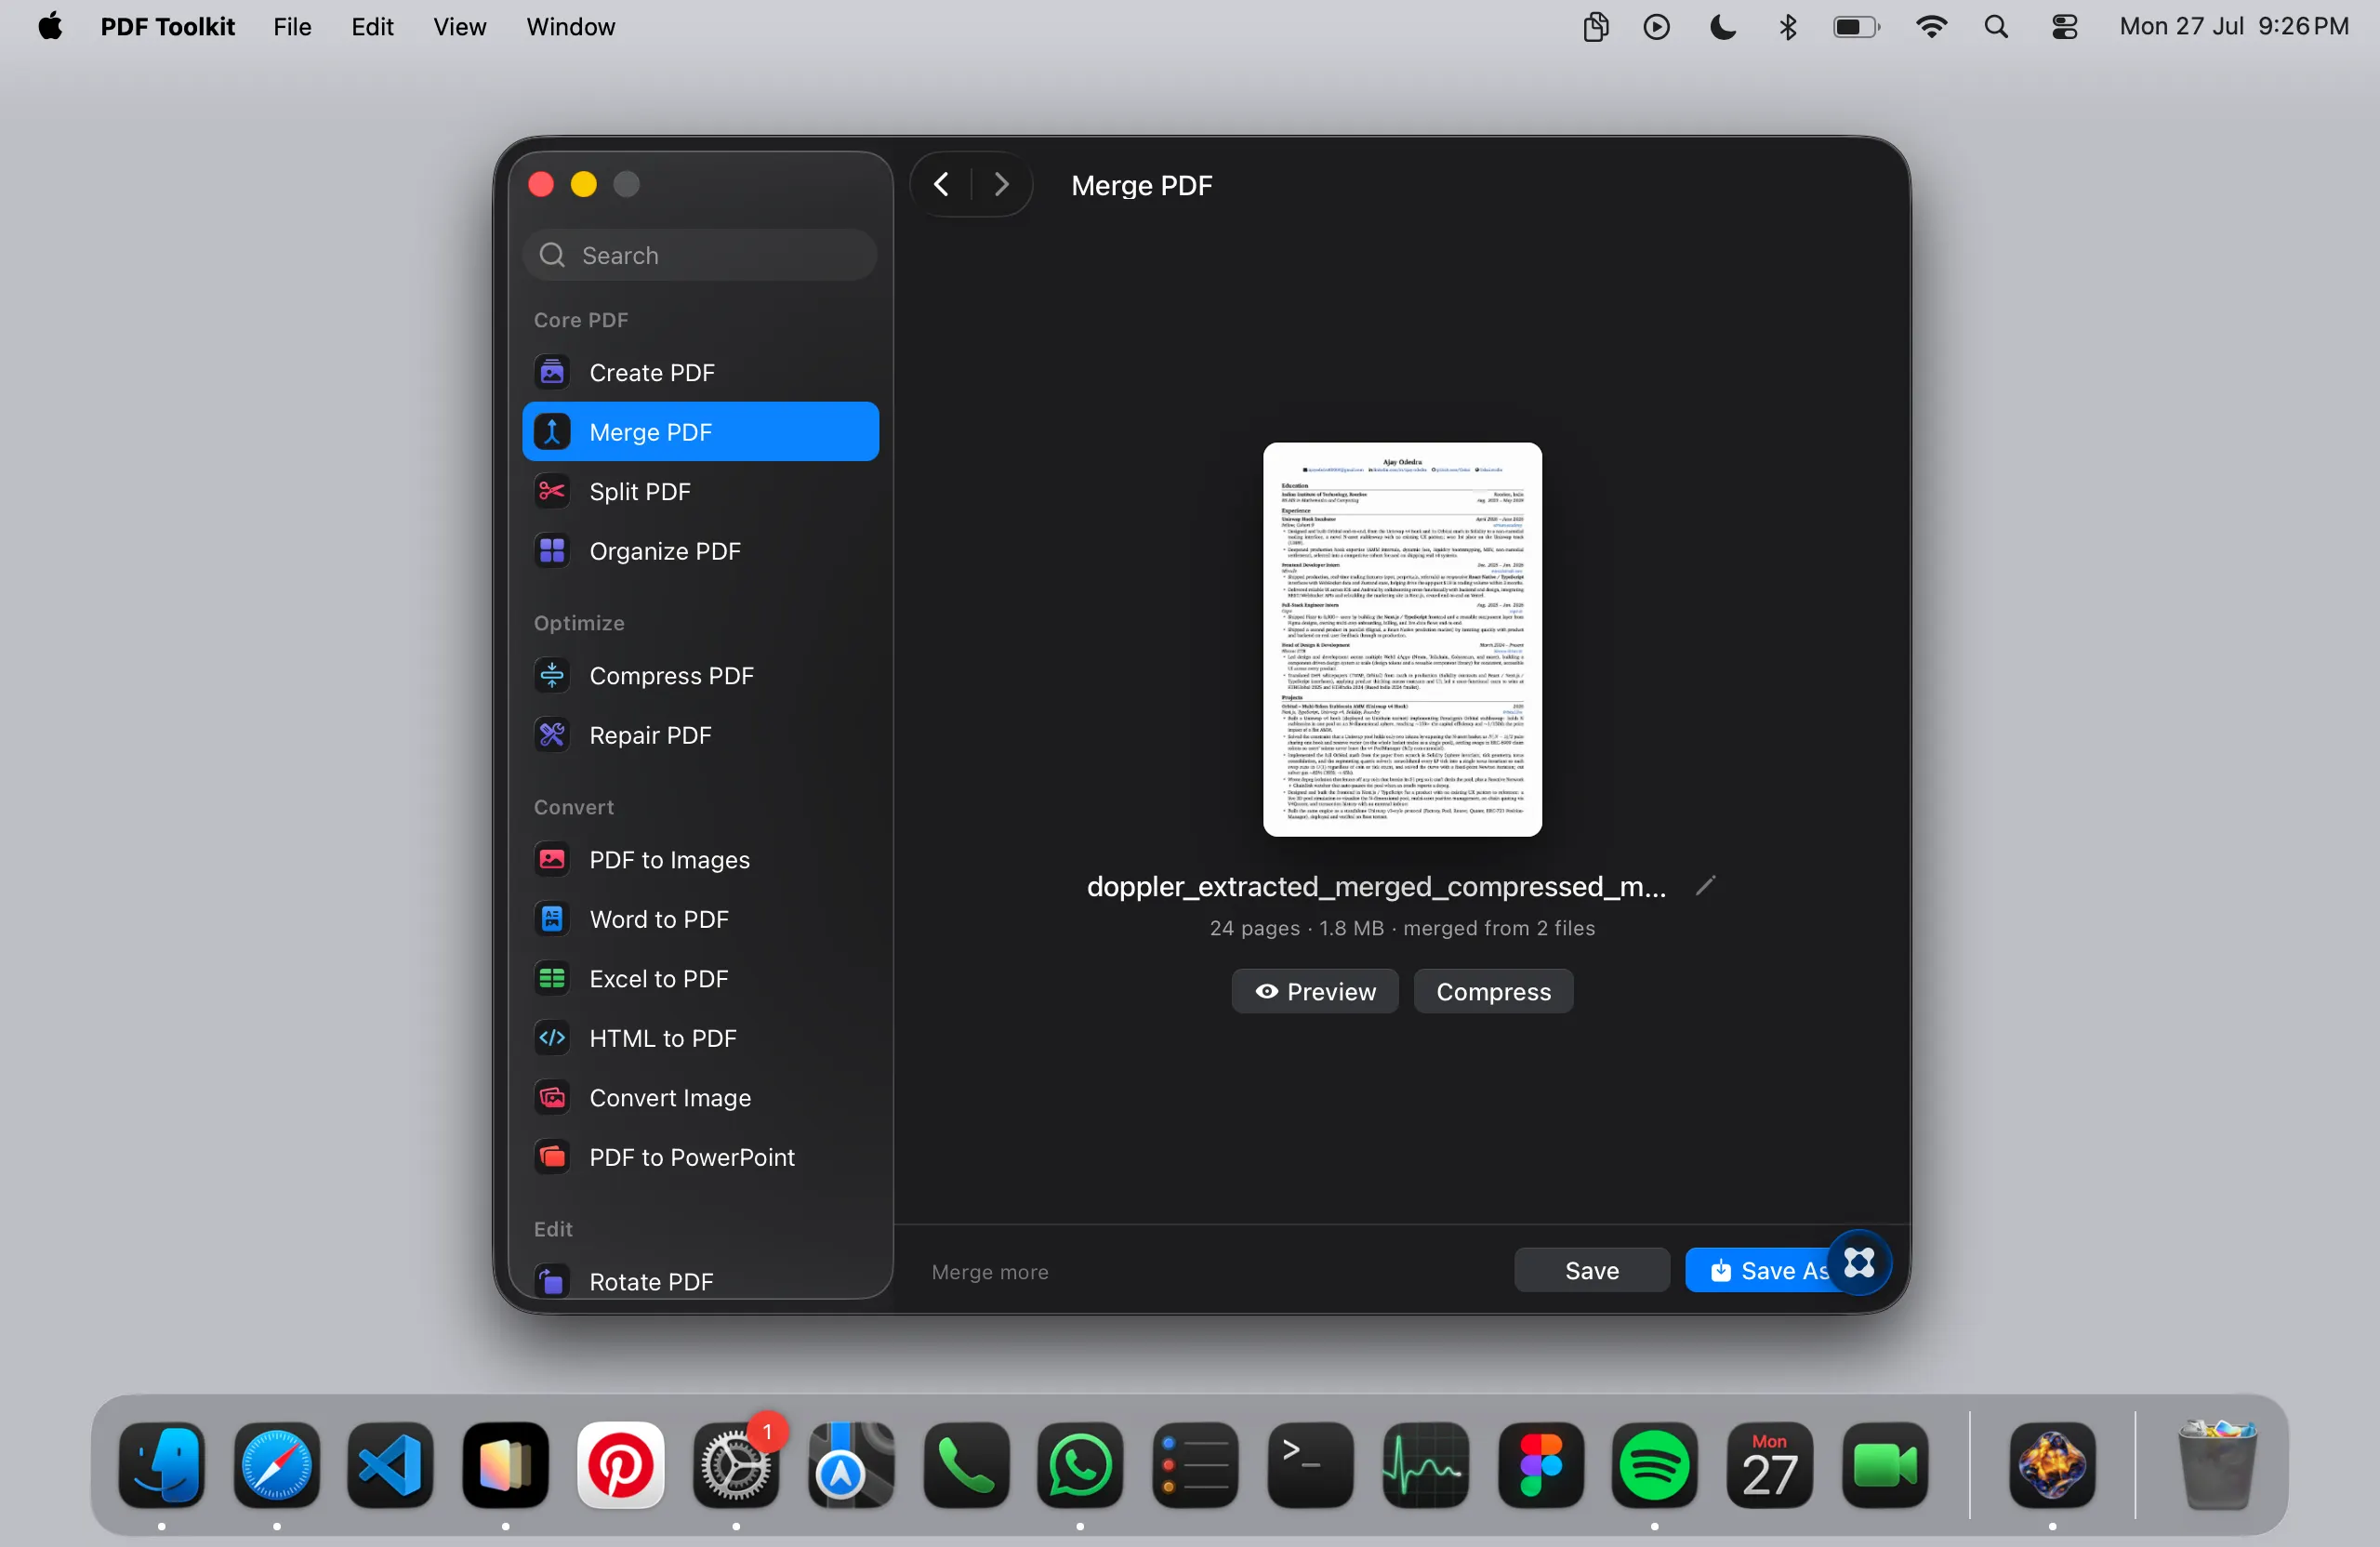Open Finder from the Dock

click(x=162, y=1465)
